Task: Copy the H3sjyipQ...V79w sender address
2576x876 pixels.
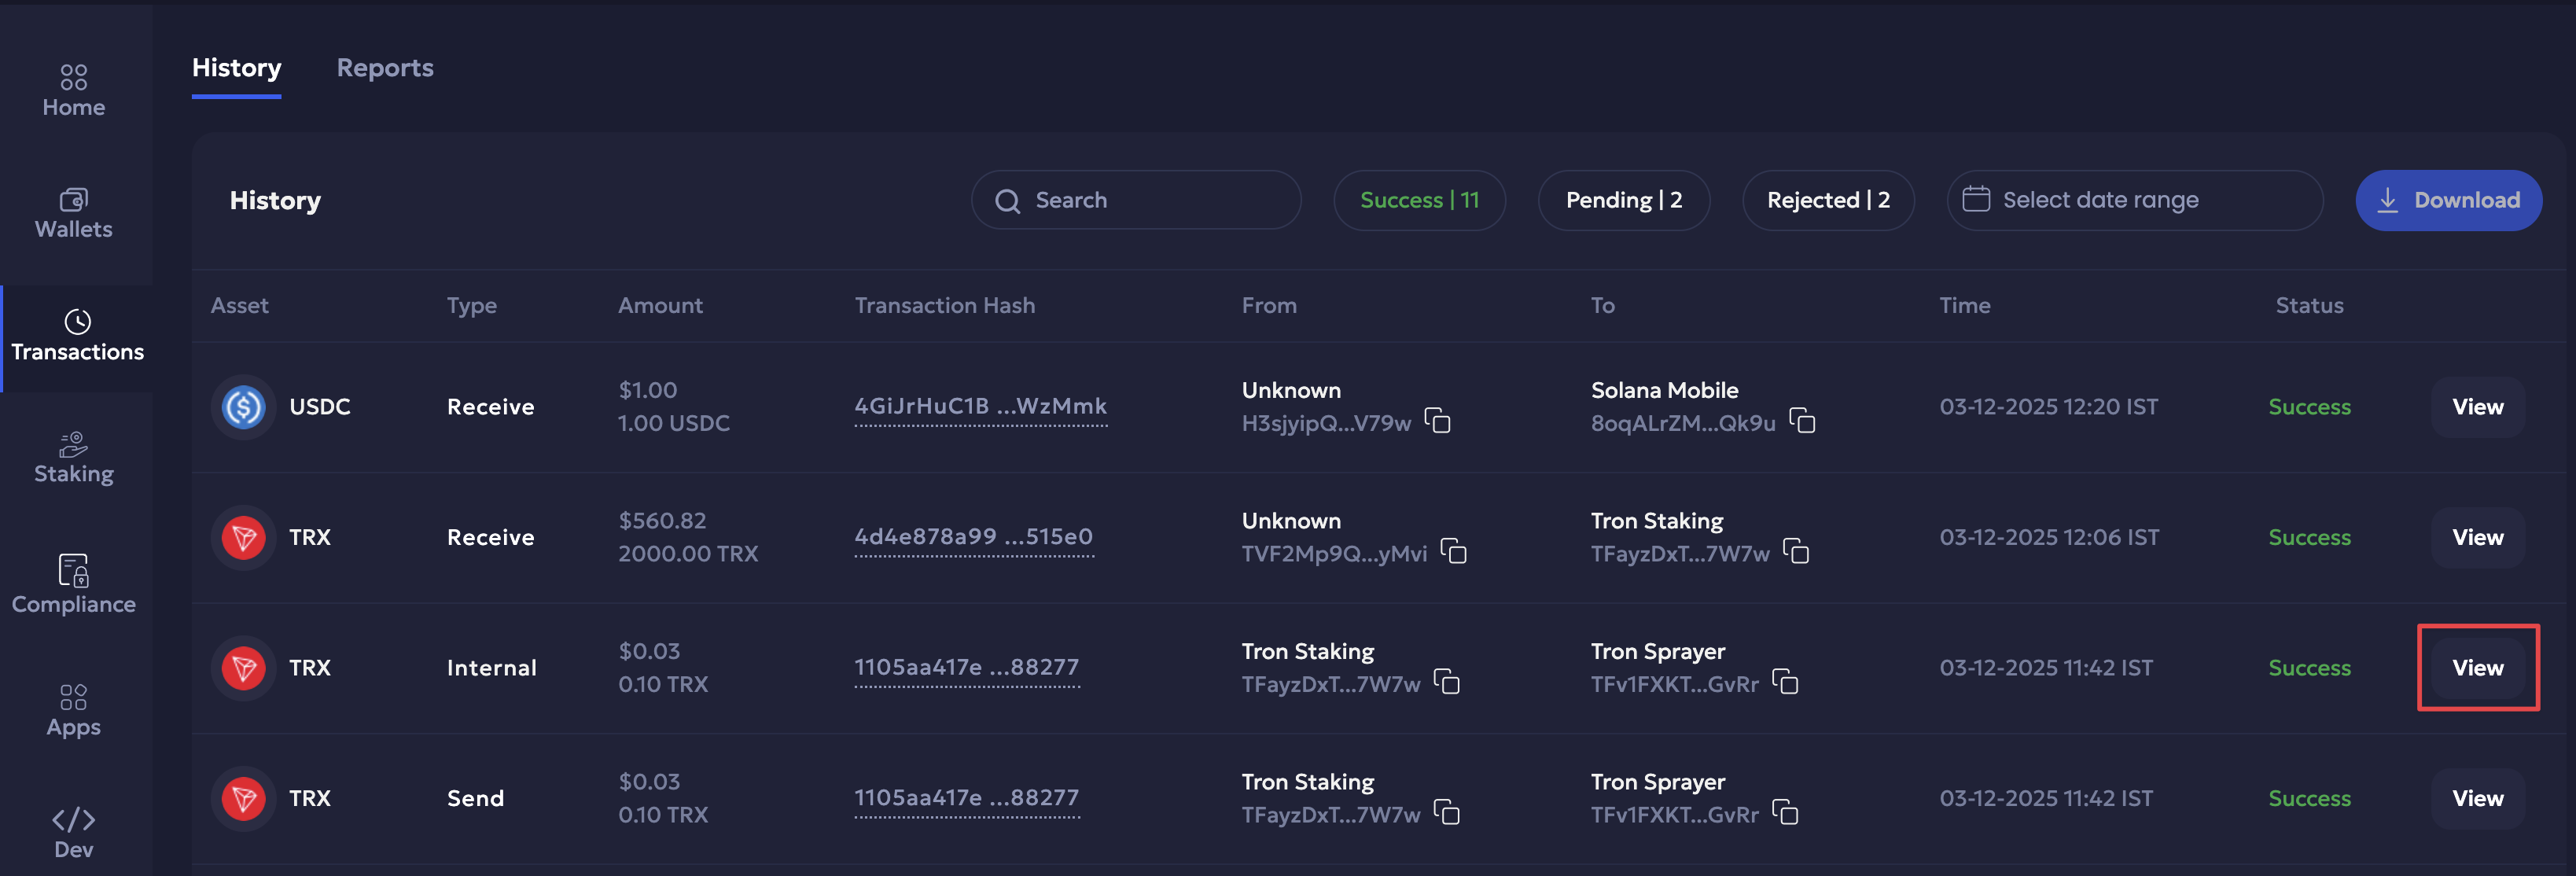Action: tap(1437, 421)
